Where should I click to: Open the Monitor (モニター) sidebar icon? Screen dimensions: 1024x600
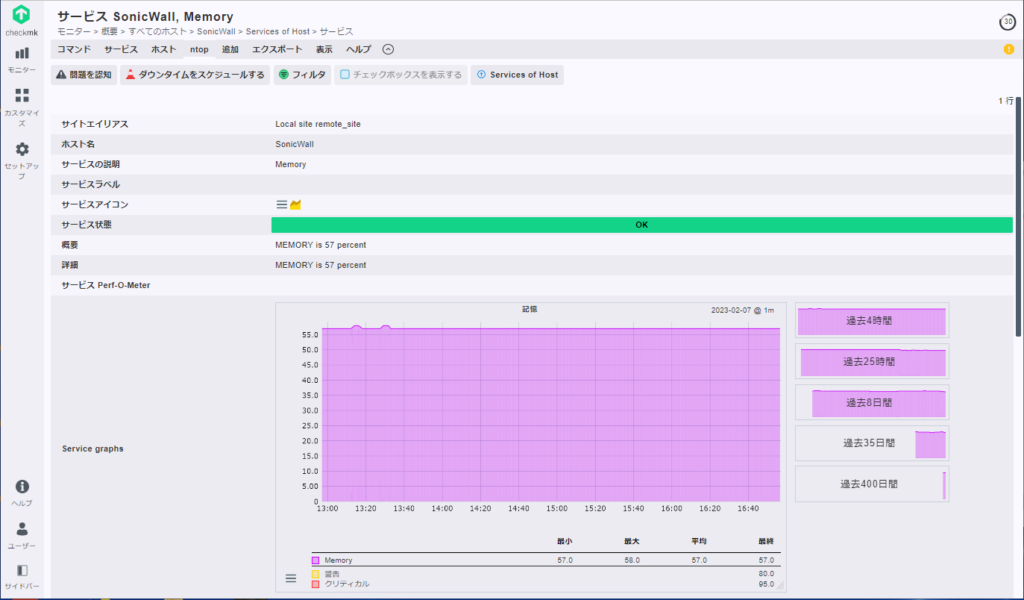pyautogui.click(x=22, y=54)
